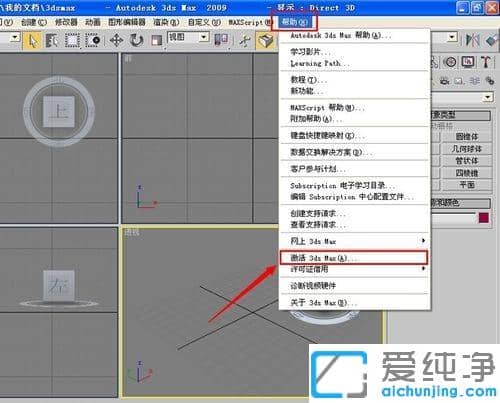Choose the Select and Move tool
The image size is (500, 403).
[x=116, y=40]
